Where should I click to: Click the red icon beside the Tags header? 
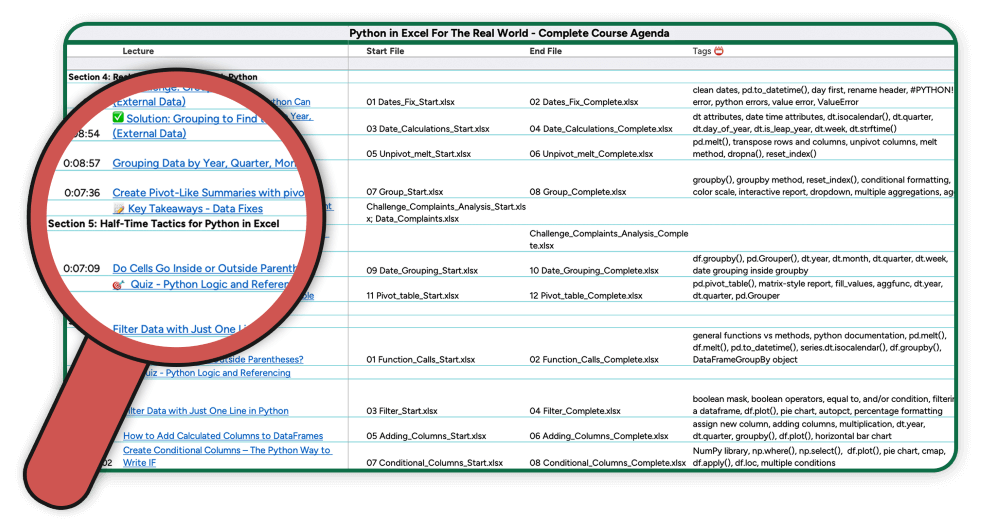pos(718,51)
